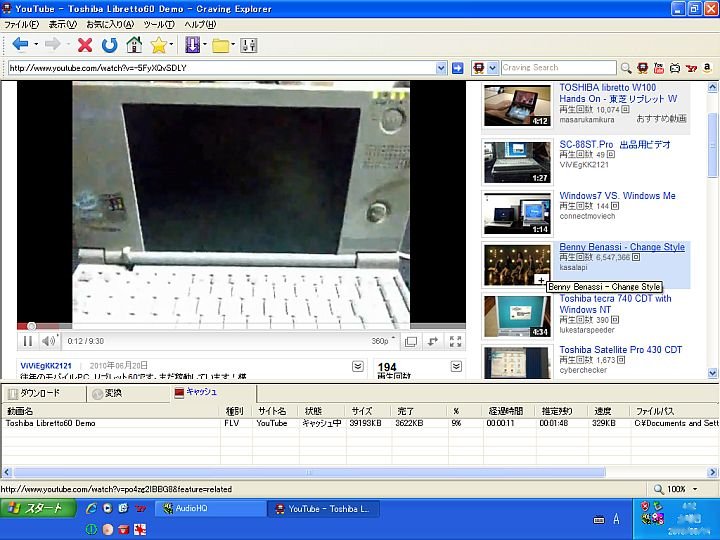Pause the video playback
720x540 pixels.
pos(28,341)
